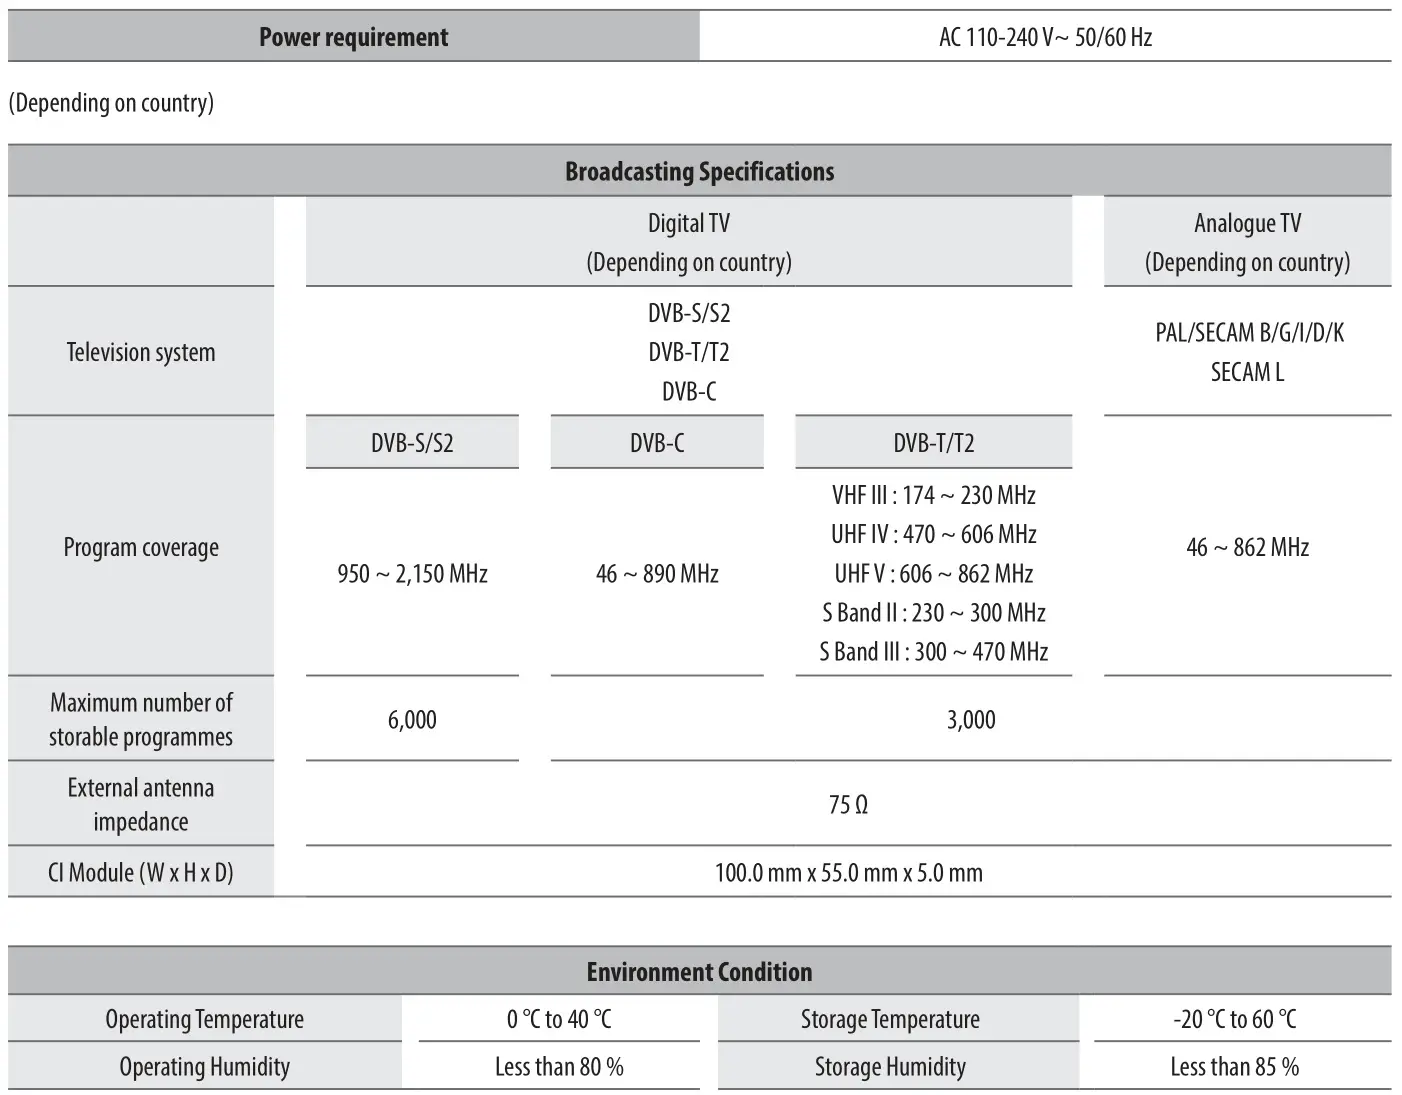
Task: Click the VHF III : 174 ~ 230 MHz line
Action: (933, 496)
